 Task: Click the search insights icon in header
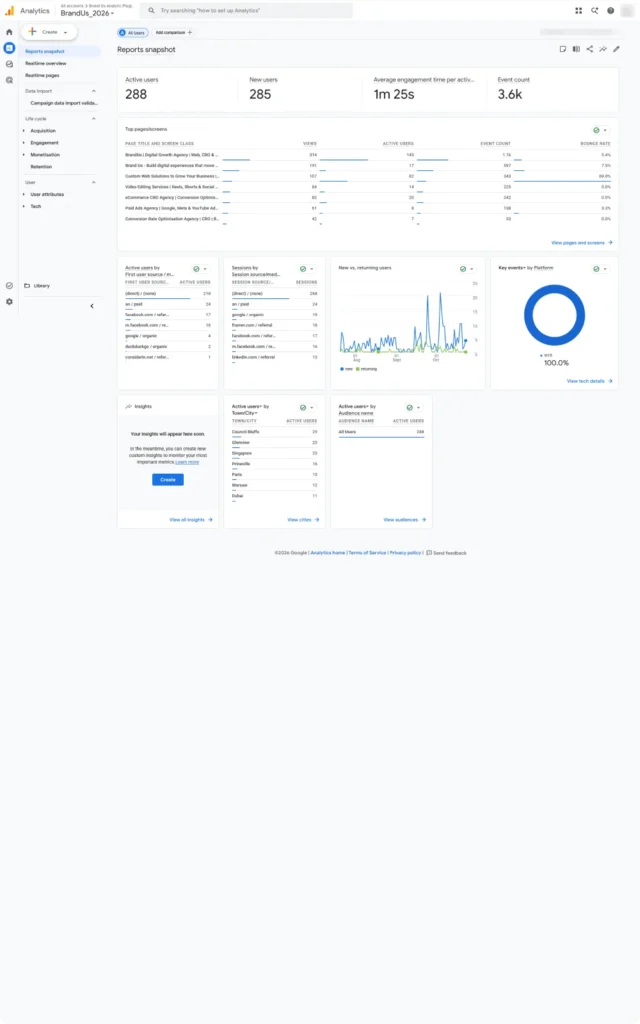tap(594, 10)
